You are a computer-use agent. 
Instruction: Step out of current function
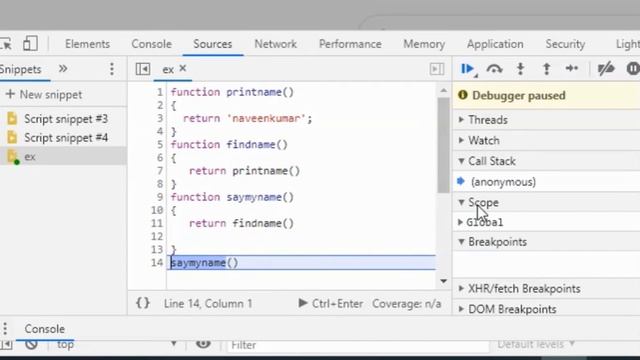pyautogui.click(x=547, y=69)
